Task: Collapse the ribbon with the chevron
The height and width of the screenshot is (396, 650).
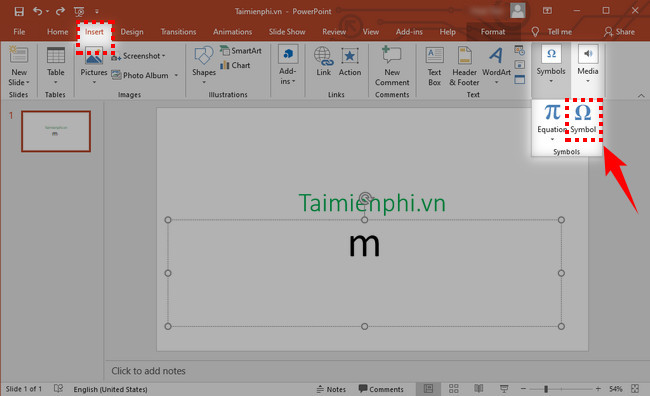Action: [x=641, y=96]
